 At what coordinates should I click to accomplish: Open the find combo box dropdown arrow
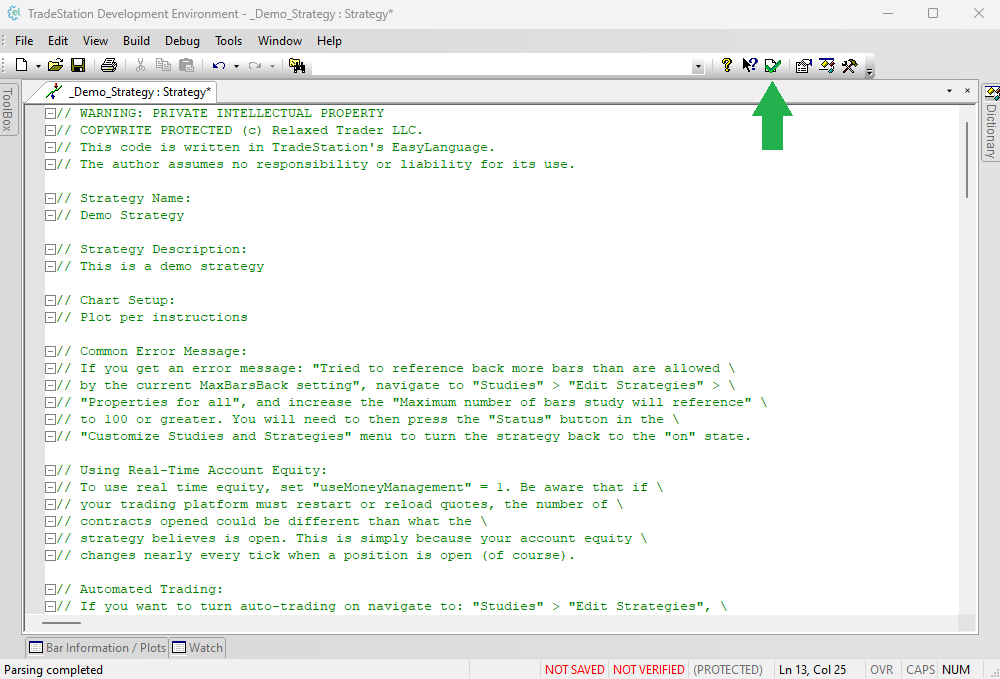(x=698, y=66)
